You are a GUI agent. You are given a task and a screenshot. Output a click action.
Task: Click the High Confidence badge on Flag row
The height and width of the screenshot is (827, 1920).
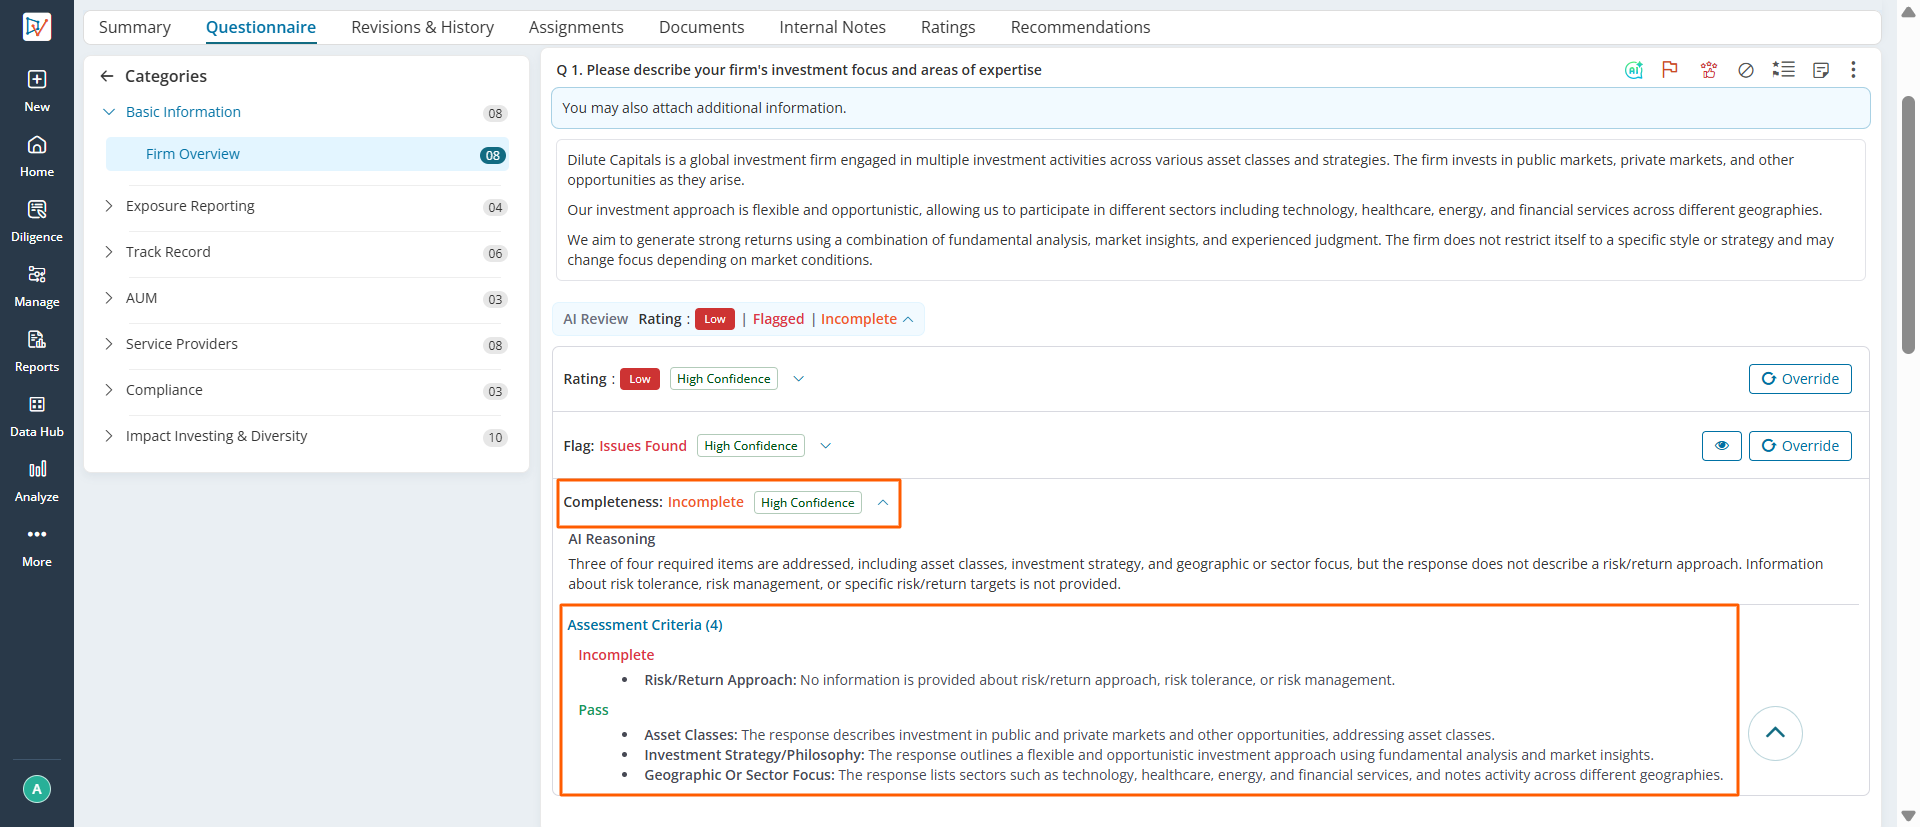tap(751, 446)
